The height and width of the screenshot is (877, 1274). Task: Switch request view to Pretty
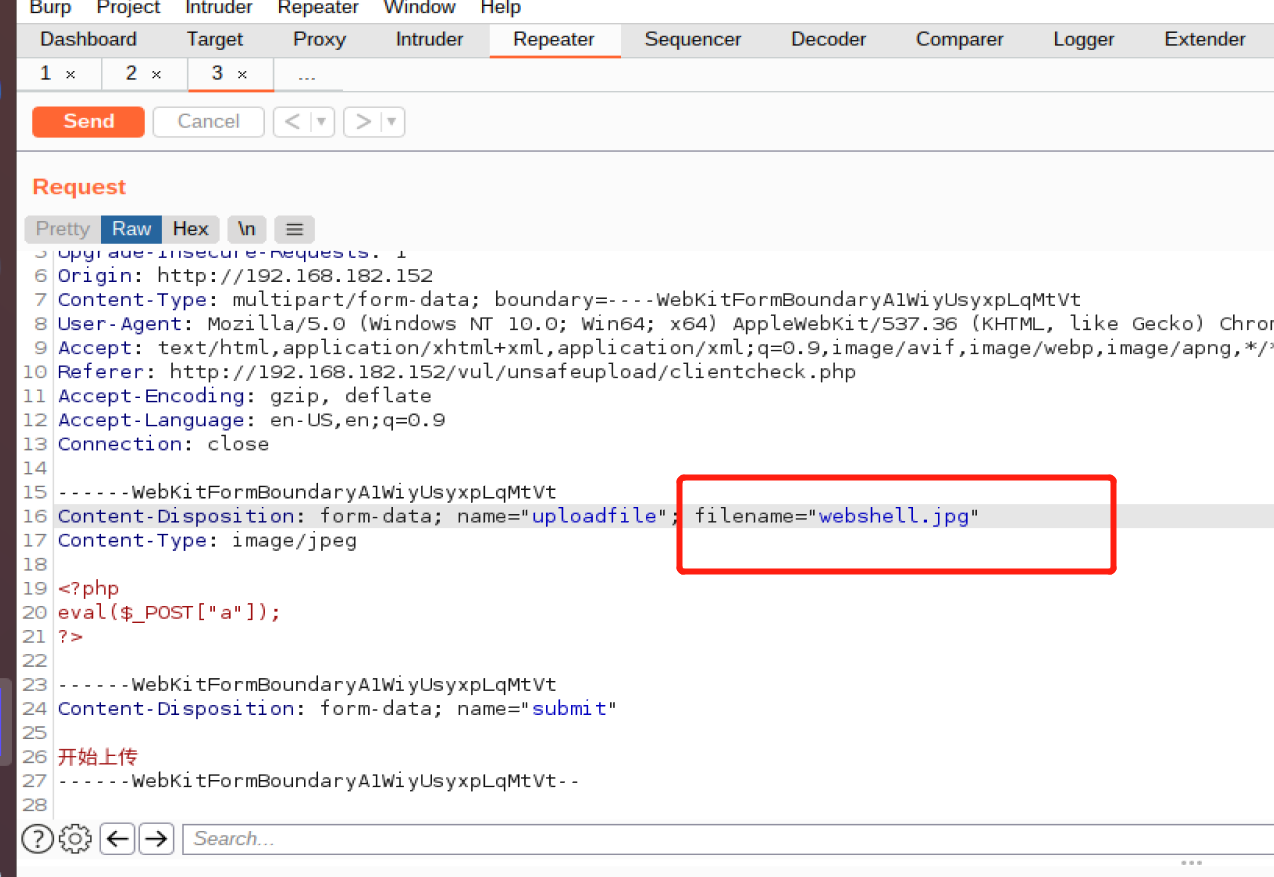point(63,229)
